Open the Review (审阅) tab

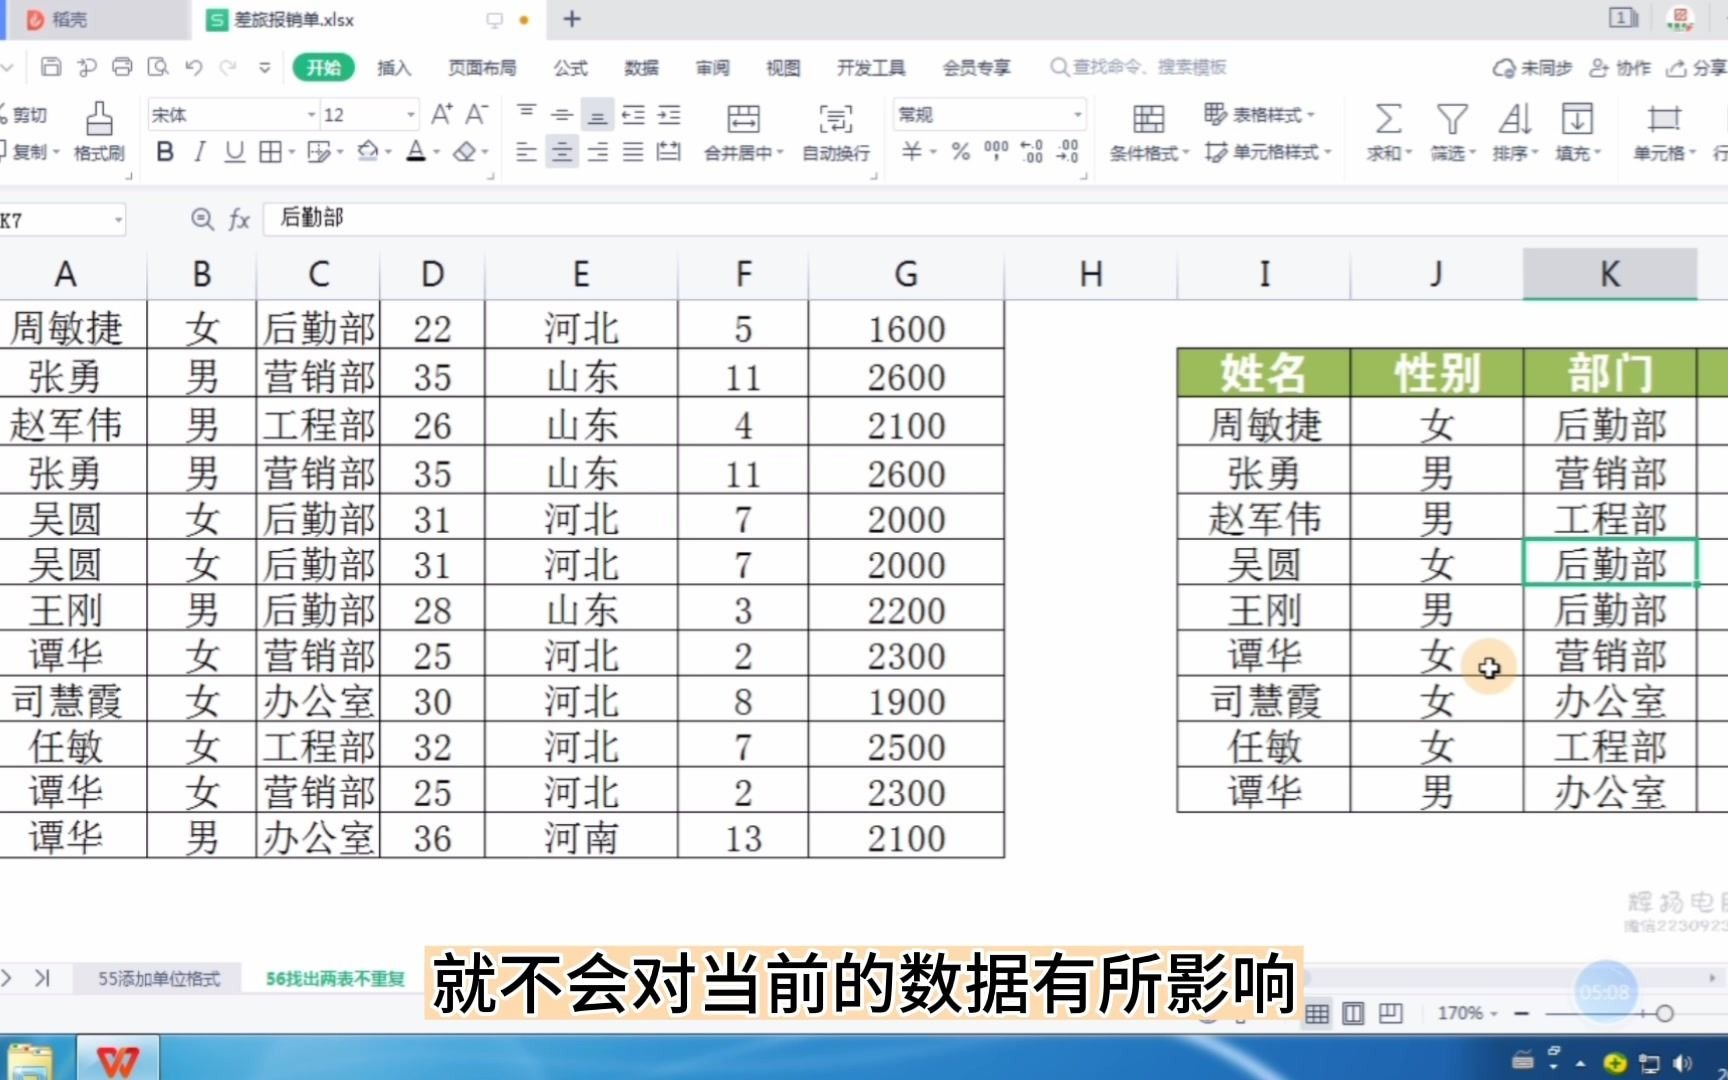pyautogui.click(x=713, y=68)
